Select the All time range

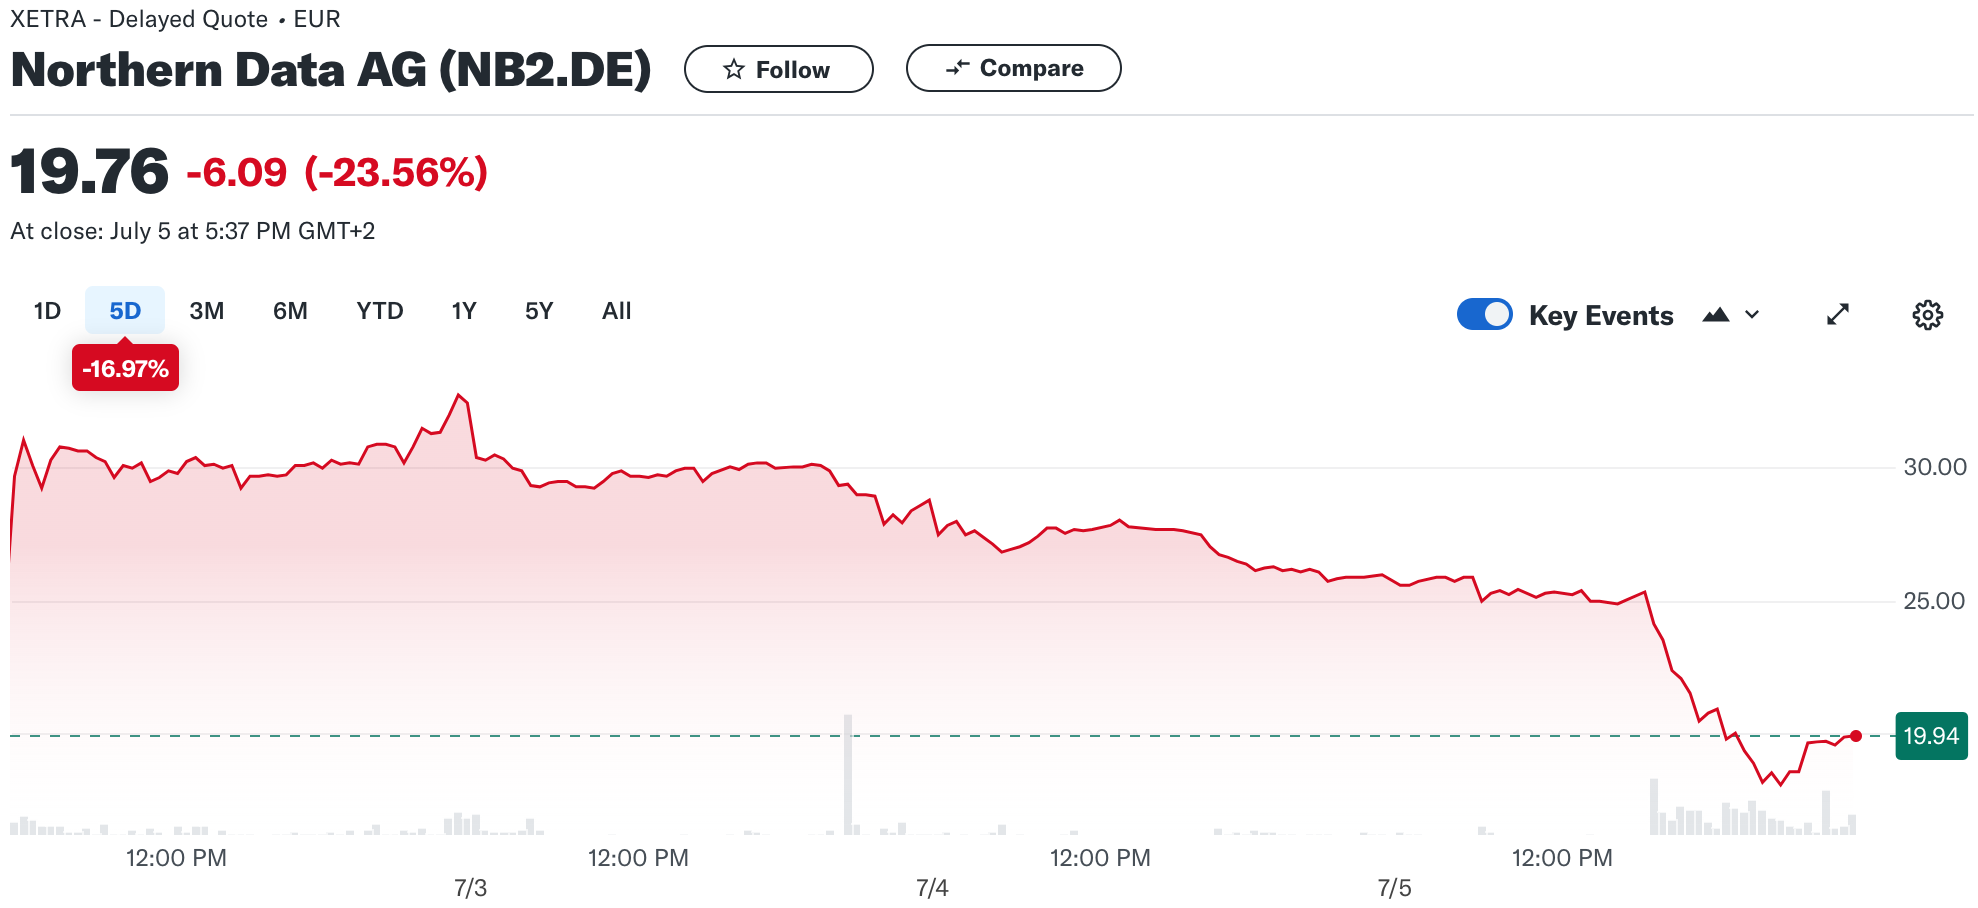(616, 311)
